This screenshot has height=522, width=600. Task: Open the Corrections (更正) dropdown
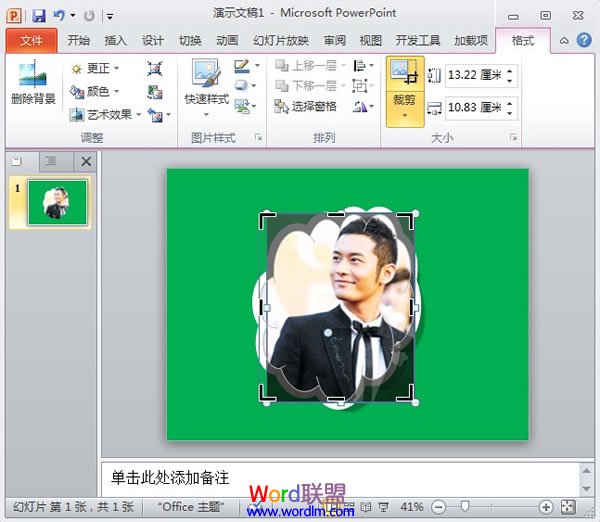[x=95, y=69]
